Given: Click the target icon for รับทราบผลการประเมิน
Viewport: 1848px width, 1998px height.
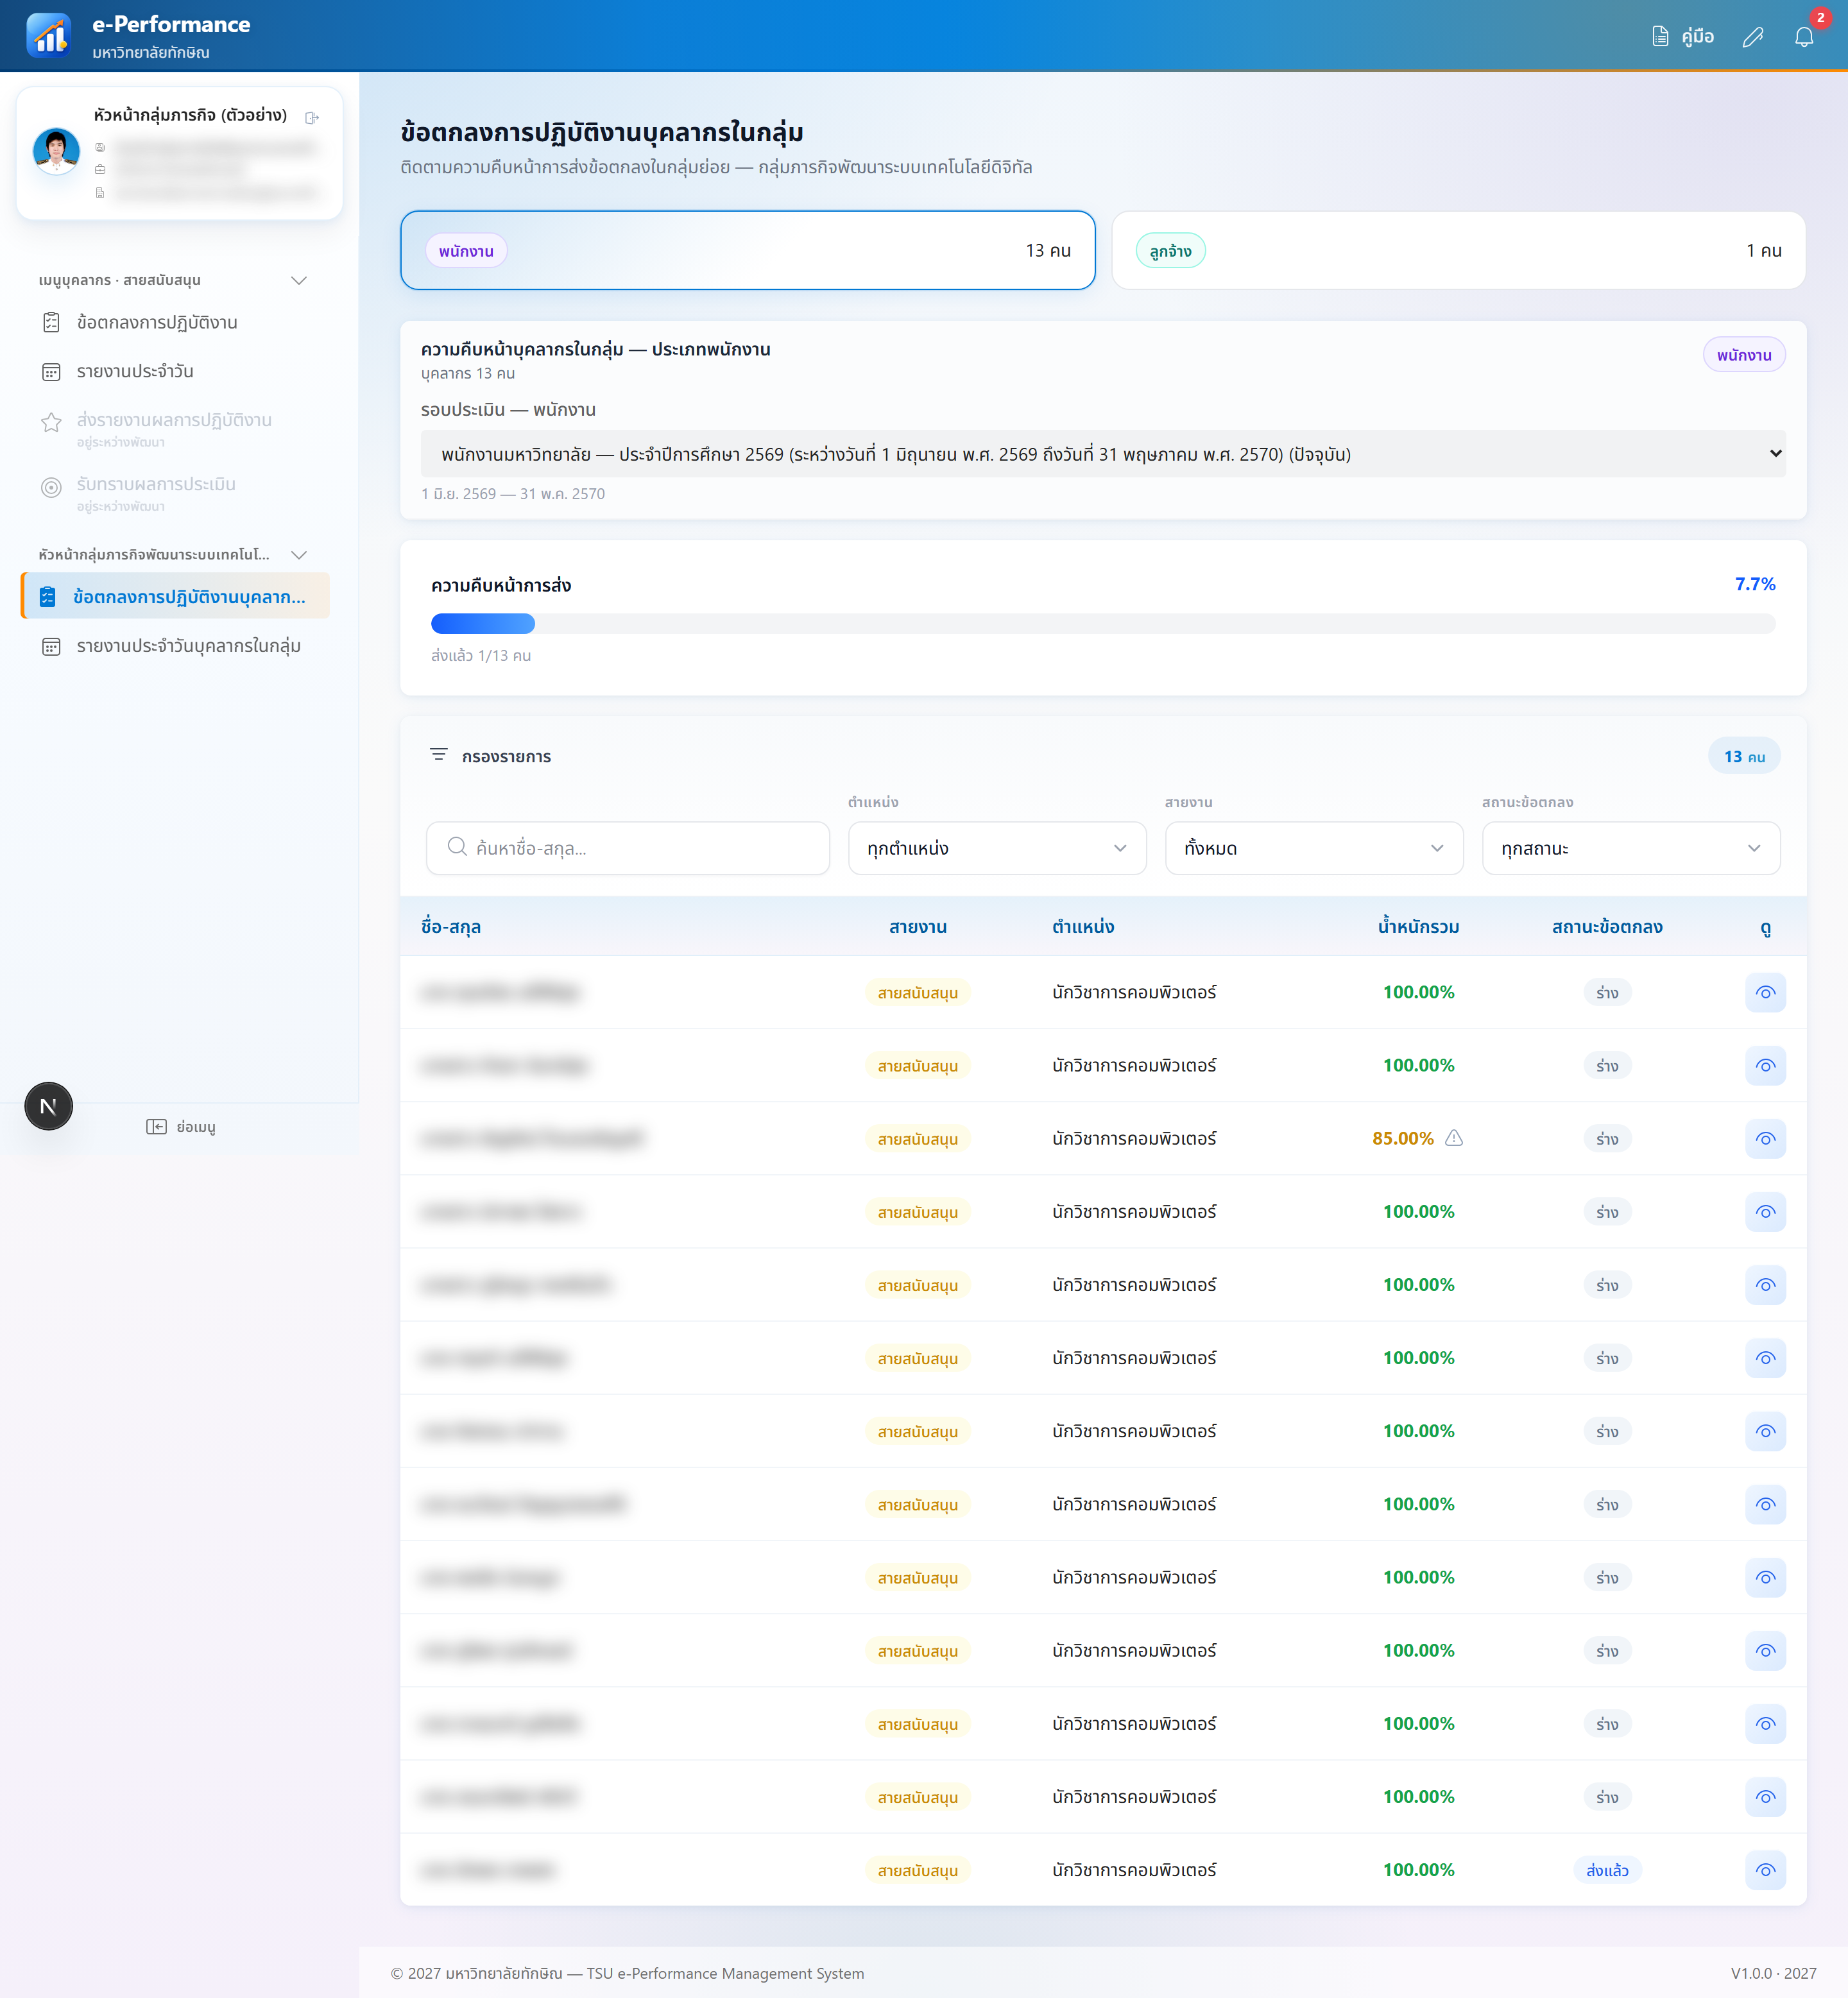Looking at the screenshot, I should pyautogui.click(x=51, y=487).
